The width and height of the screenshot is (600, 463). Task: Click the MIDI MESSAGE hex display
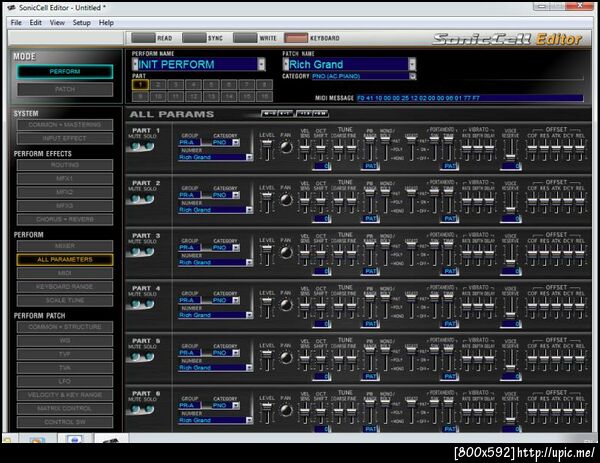(x=470, y=98)
